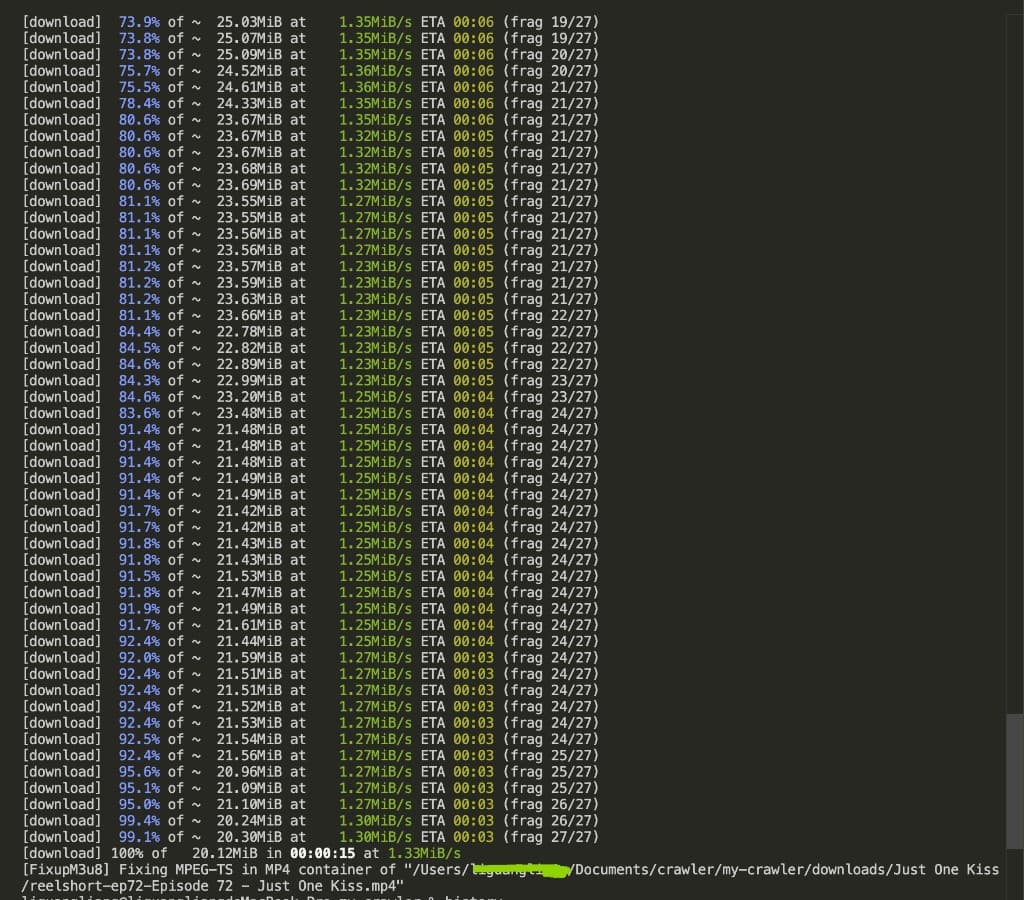Viewport: 1024px width, 900px height.
Task: Click the bold '00:00:15' elapsed time
Action: tap(323, 854)
